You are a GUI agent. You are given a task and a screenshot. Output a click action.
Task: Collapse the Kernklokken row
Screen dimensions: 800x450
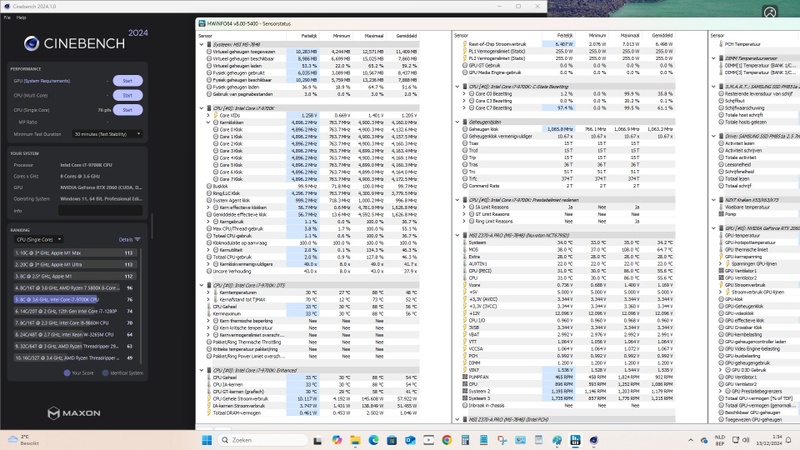click(208, 122)
